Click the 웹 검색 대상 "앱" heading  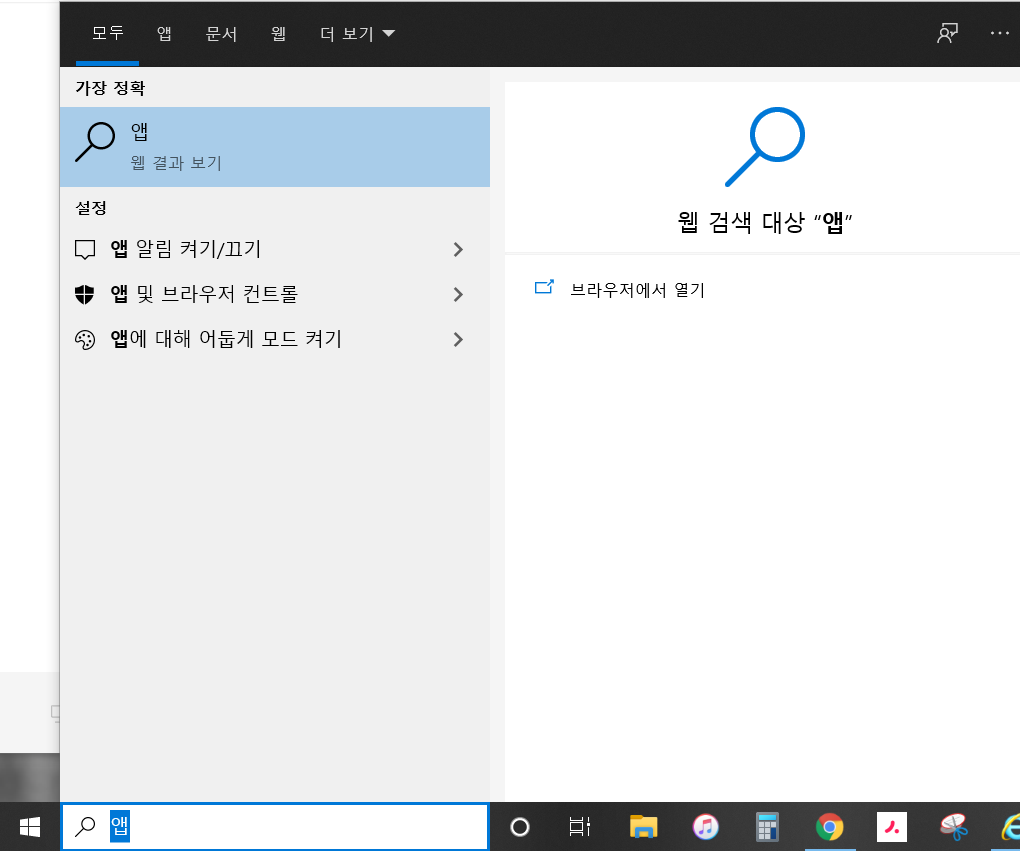tap(764, 223)
